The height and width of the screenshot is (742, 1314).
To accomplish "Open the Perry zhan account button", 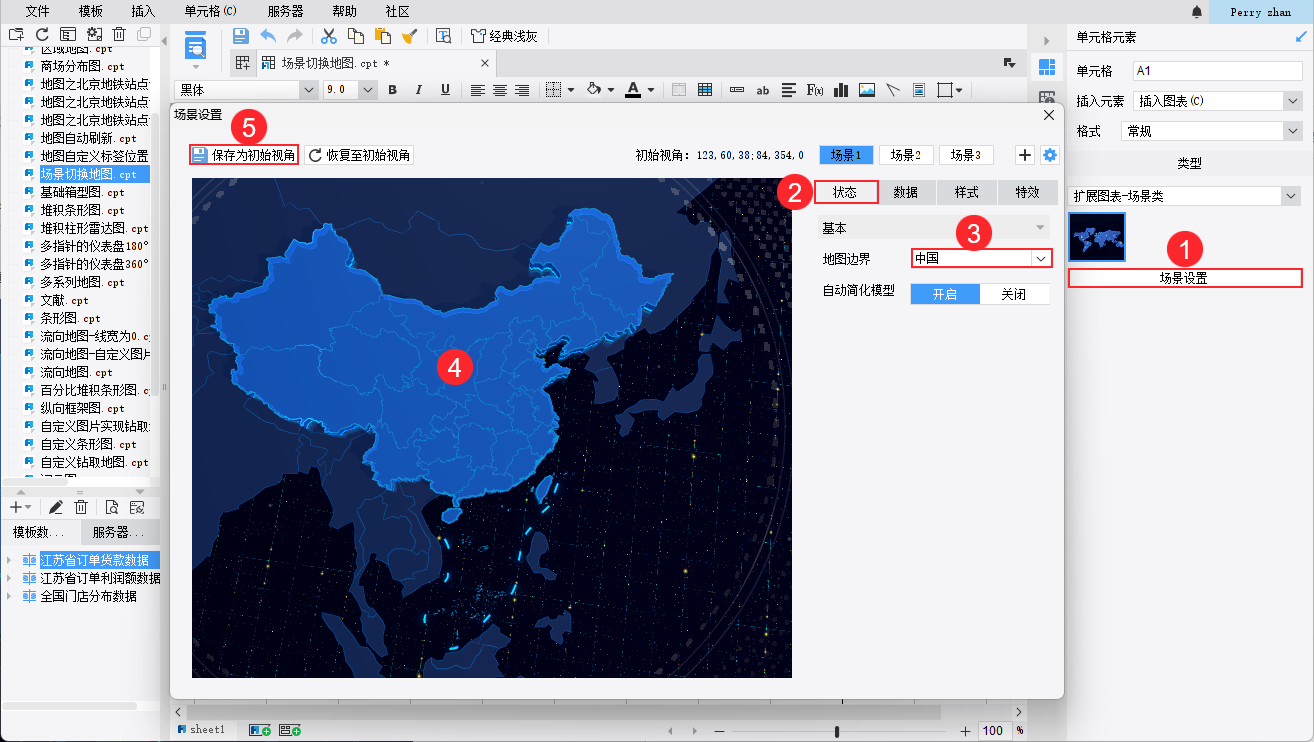I will [1260, 12].
